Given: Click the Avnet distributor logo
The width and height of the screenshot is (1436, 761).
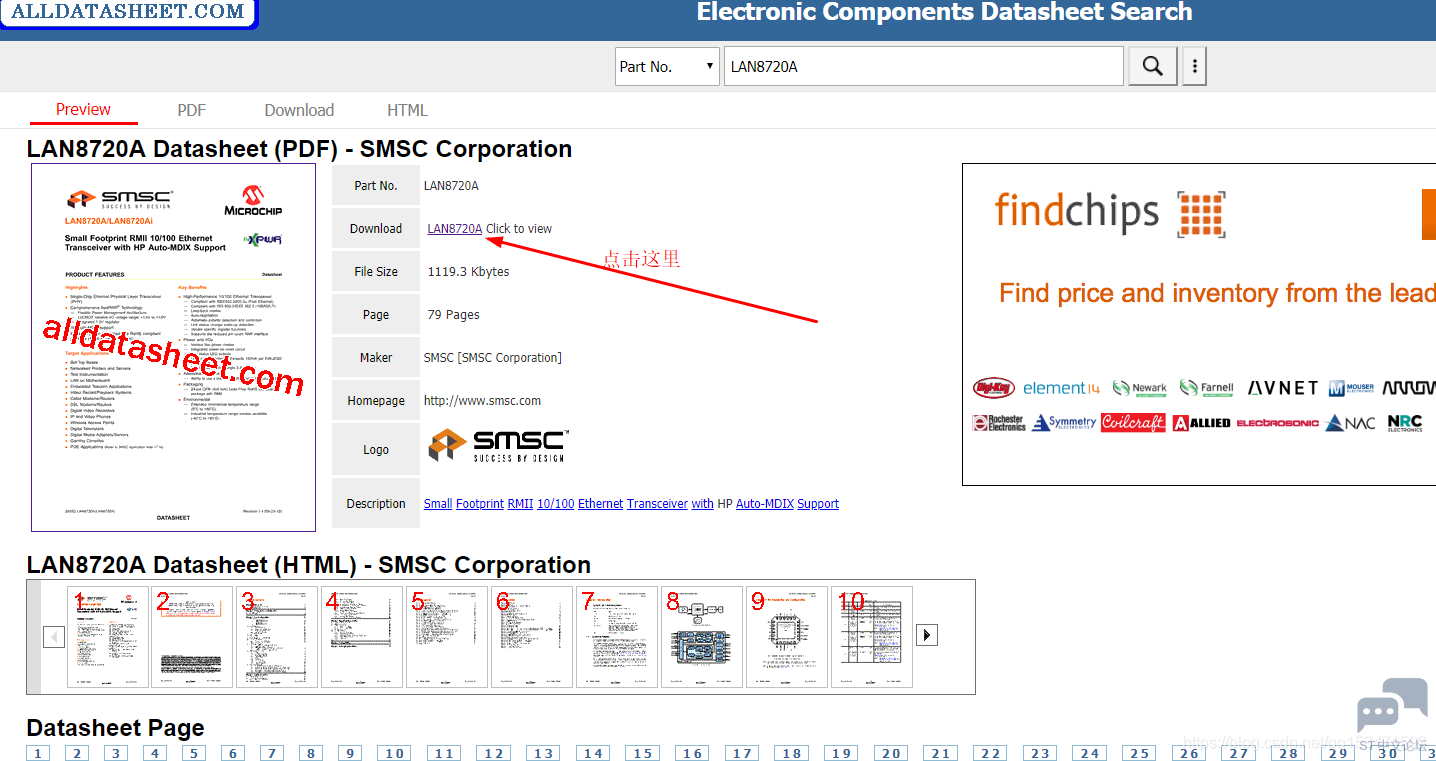Looking at the screenshot, I should coord(1283,387).
